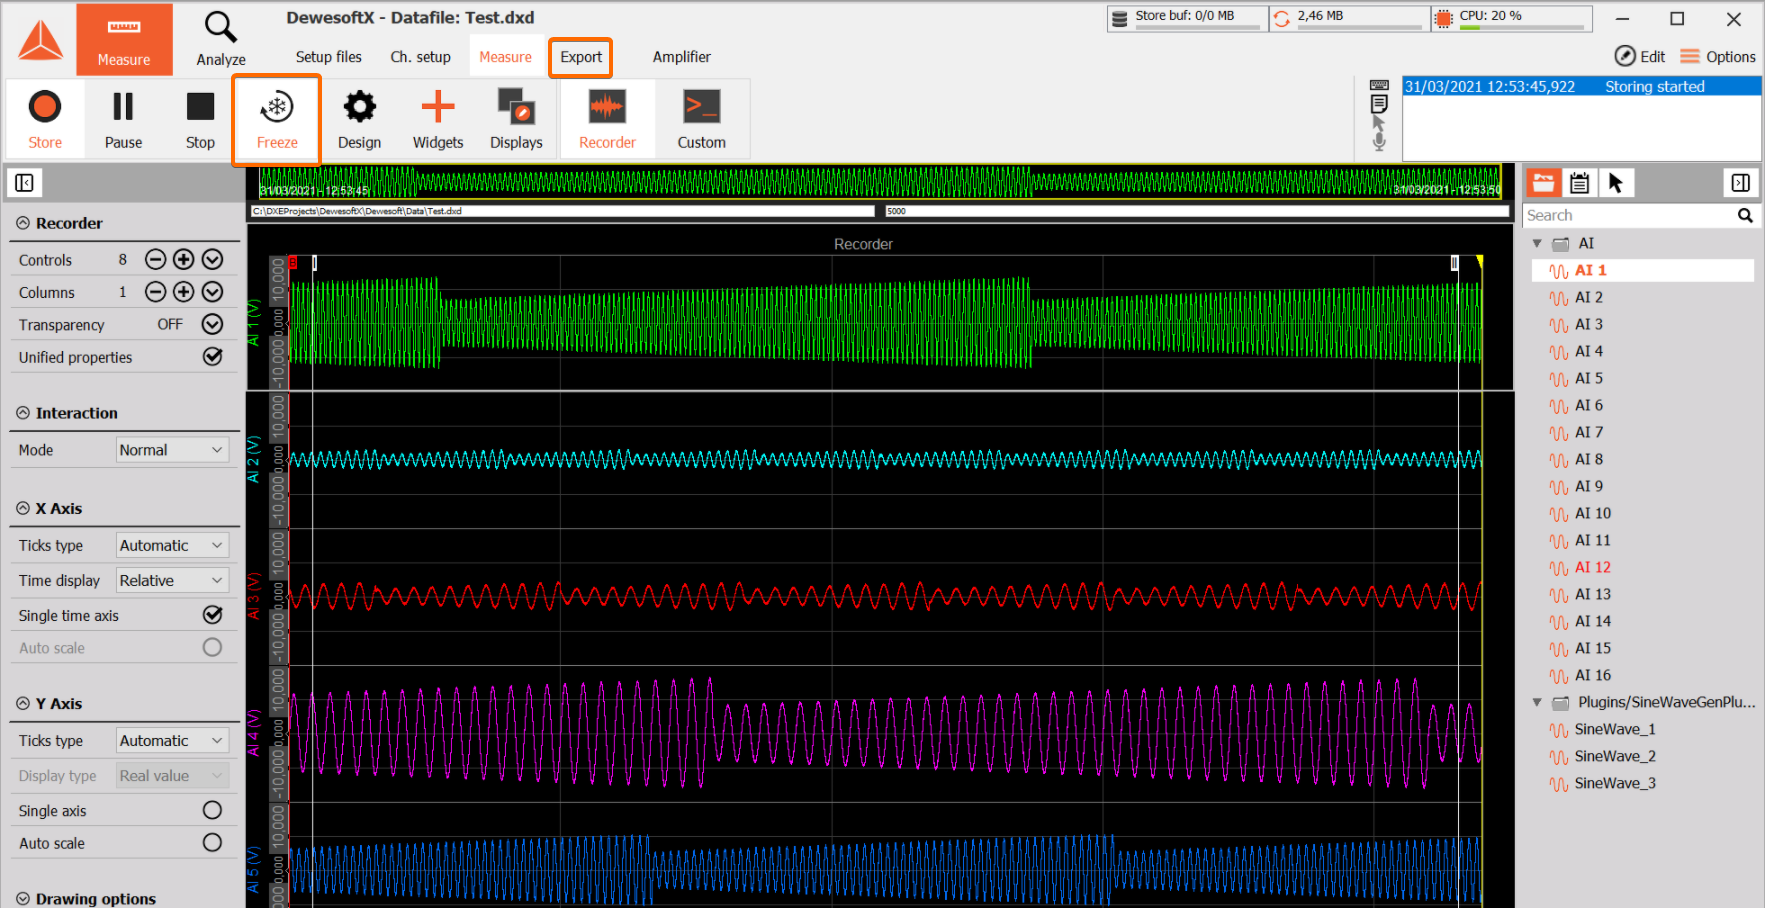Screen dimensions: 1765x908
Task: Open Design mode
Action: tap(359, 119)
